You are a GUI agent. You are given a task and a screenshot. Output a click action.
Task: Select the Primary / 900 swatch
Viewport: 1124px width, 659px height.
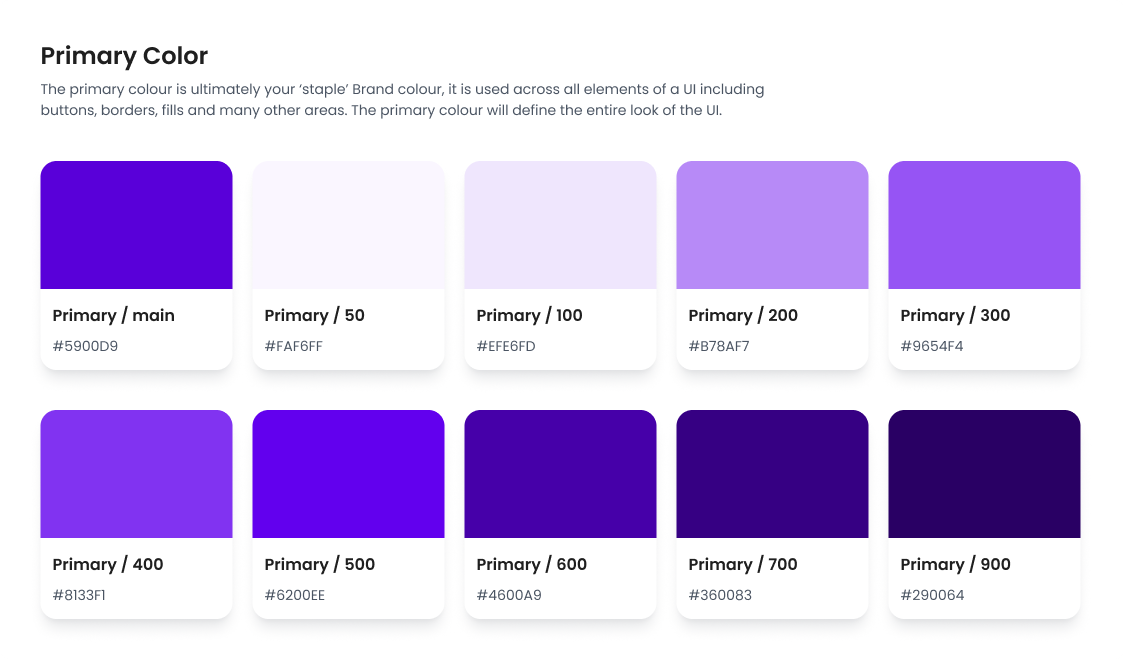point(984,474)
